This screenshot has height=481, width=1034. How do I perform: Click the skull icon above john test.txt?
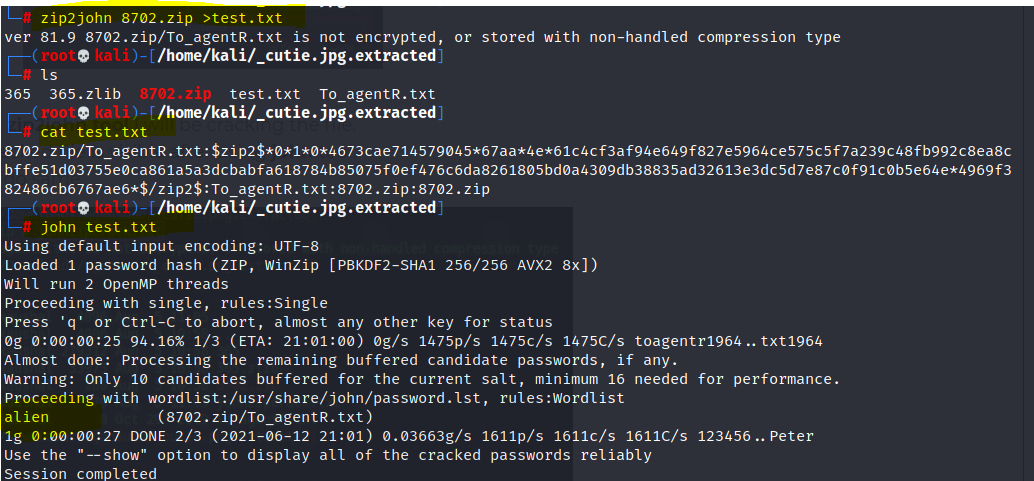pyautogui.click(x=83, y=208)
